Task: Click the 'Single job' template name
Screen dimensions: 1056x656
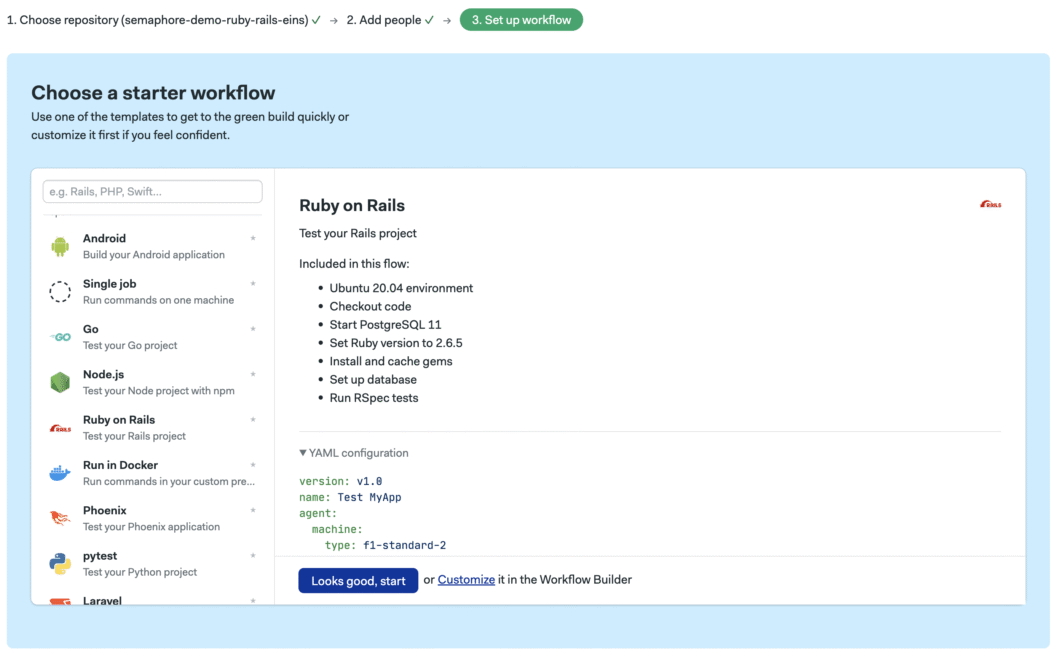Action: [110, 284]
